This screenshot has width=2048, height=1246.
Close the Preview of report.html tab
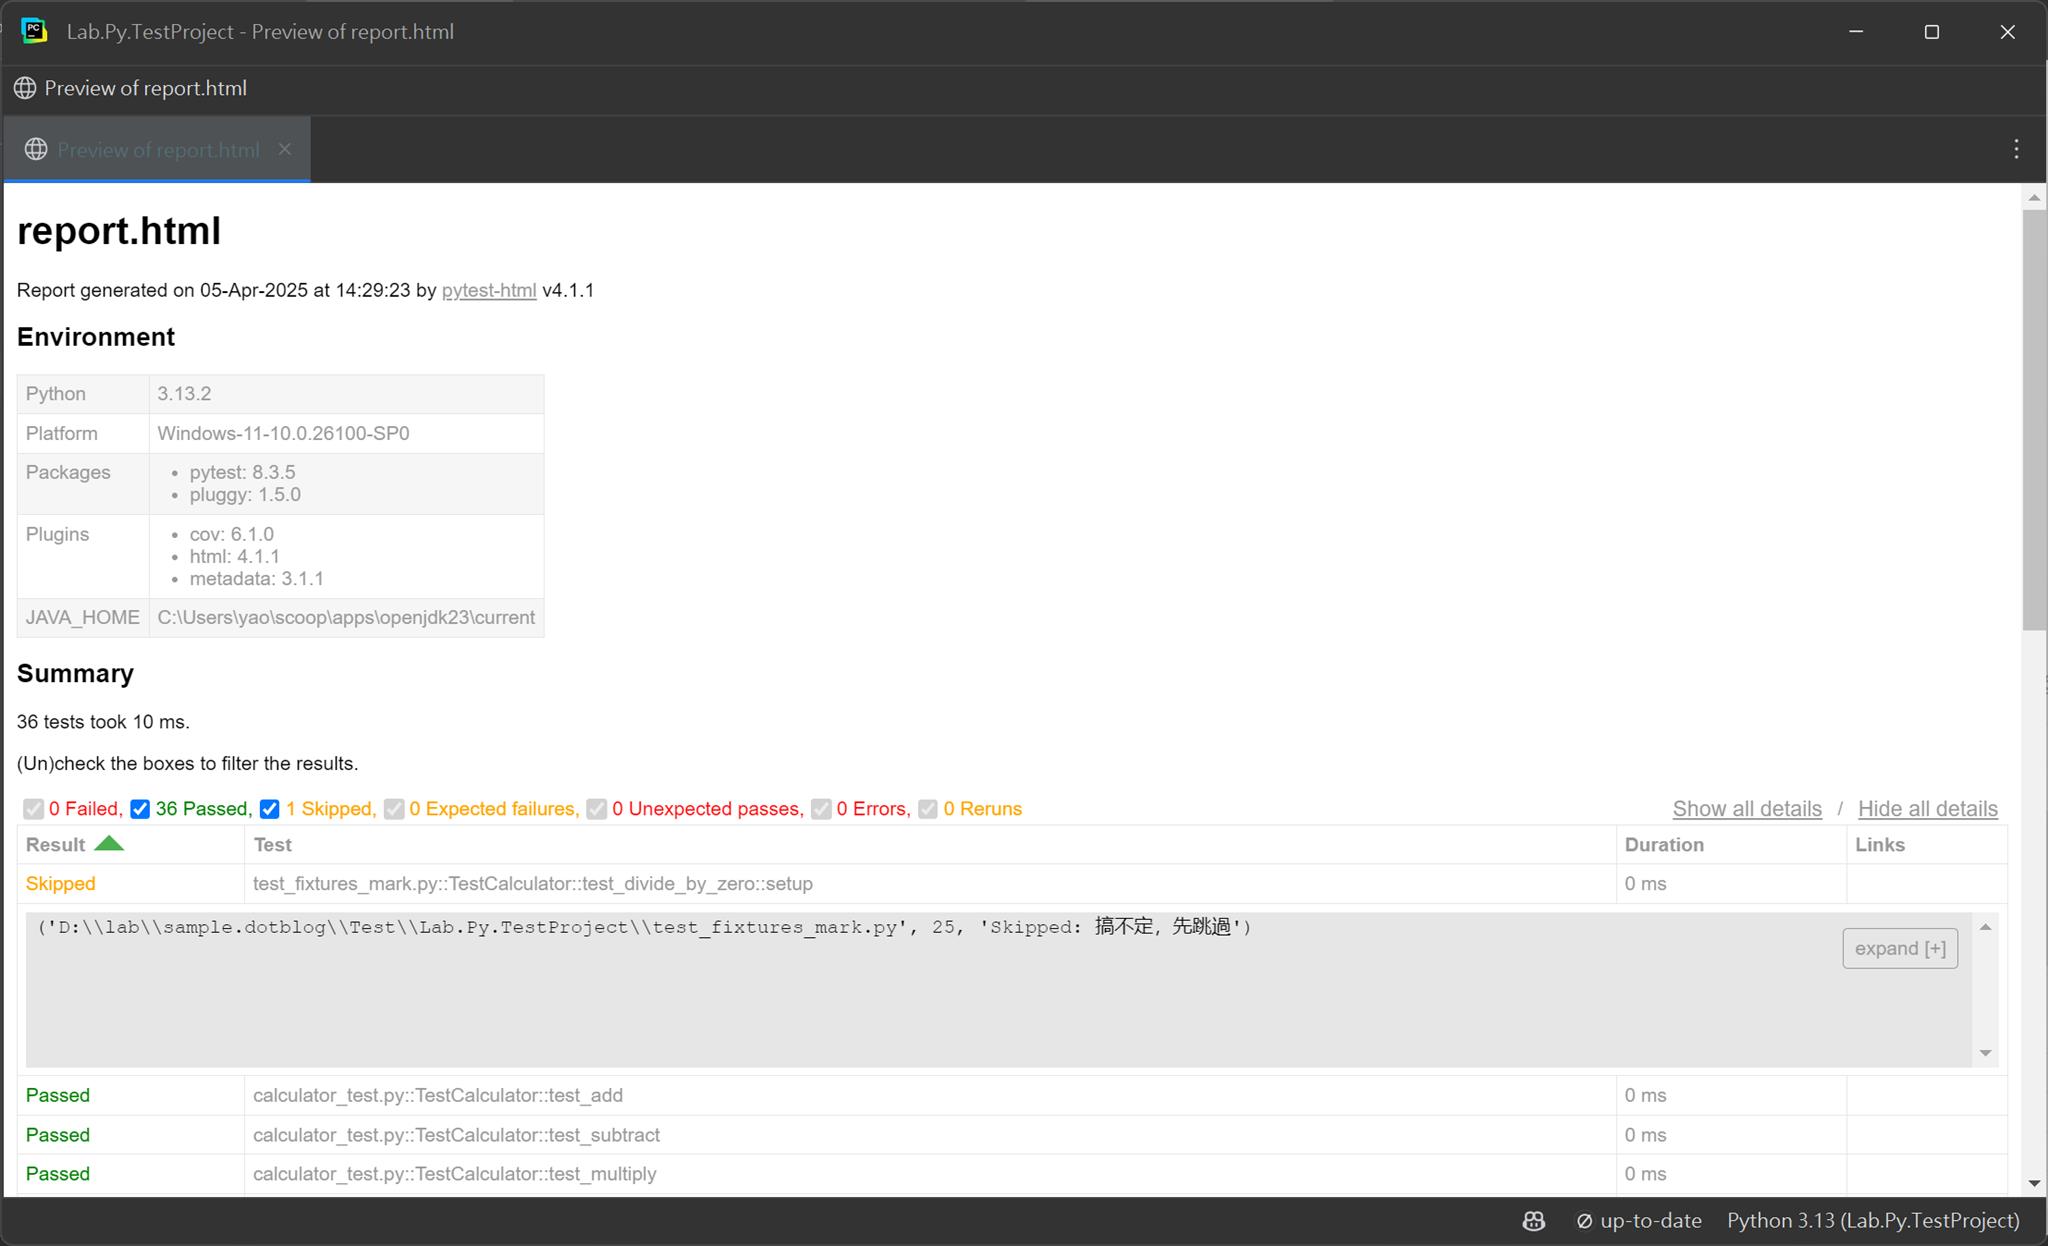[x=285, y=149]
